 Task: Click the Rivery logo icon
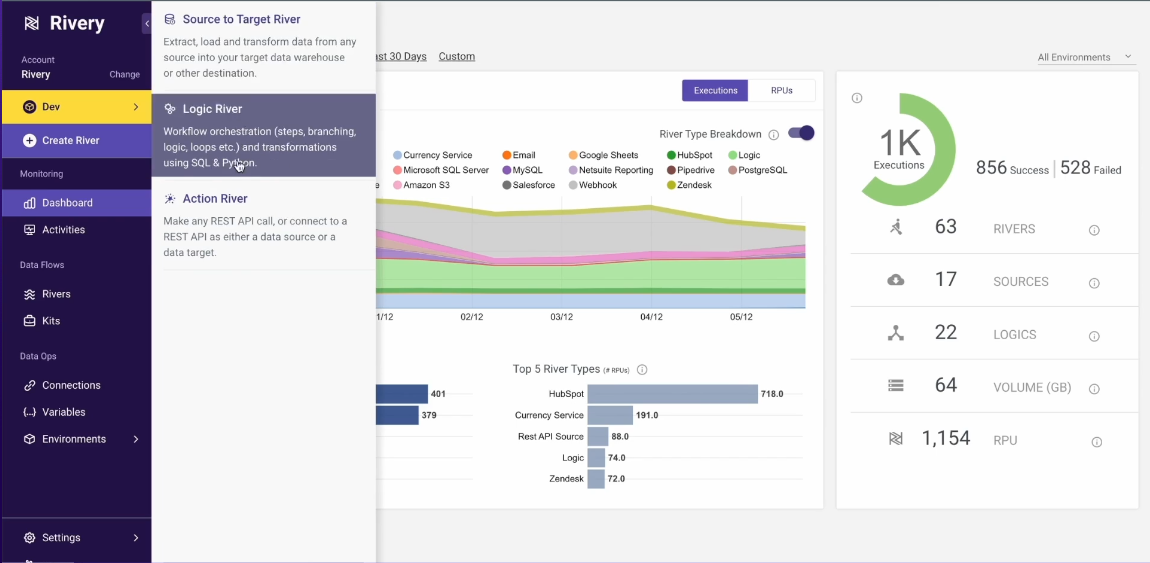(x=32, y=24)
